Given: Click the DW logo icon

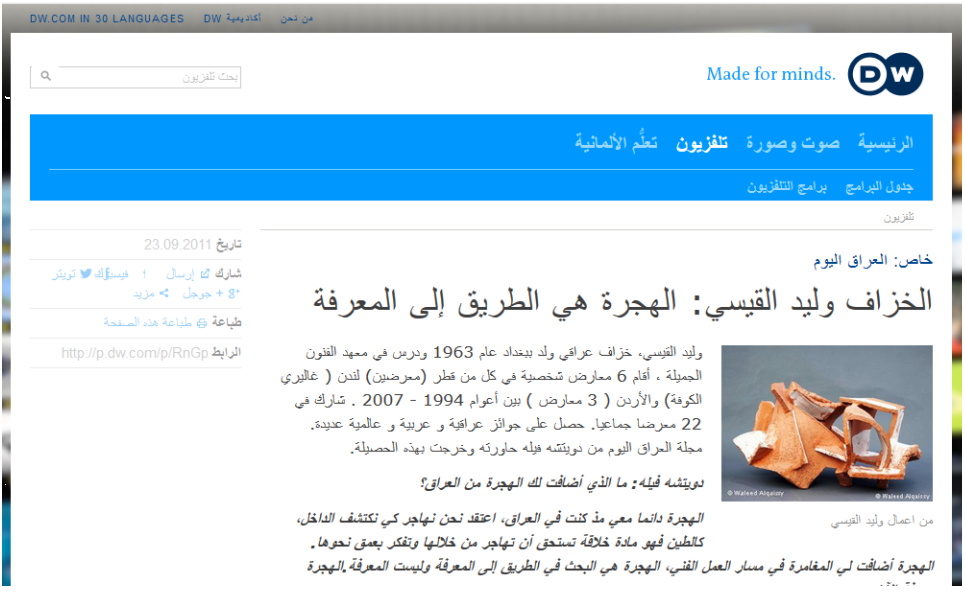Looking at the screenshot, I should coord(885,75).
